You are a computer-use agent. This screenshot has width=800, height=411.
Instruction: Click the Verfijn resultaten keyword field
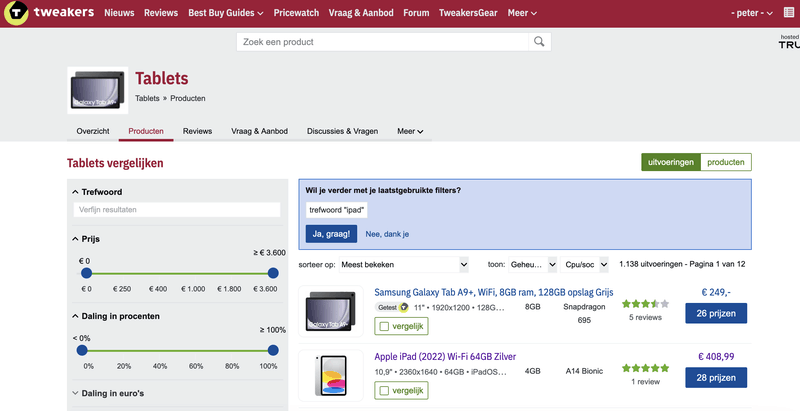coord(177,210)
